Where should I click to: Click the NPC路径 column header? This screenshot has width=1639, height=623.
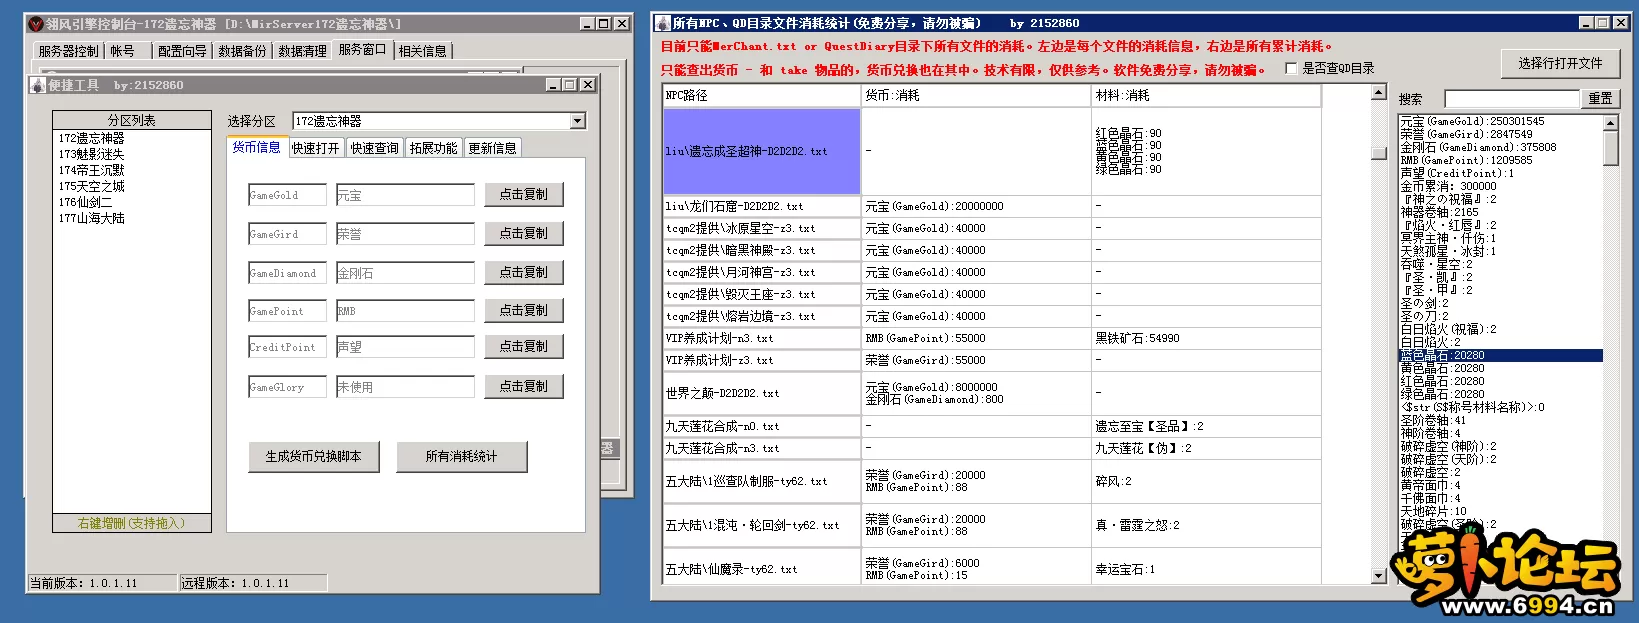762,96
